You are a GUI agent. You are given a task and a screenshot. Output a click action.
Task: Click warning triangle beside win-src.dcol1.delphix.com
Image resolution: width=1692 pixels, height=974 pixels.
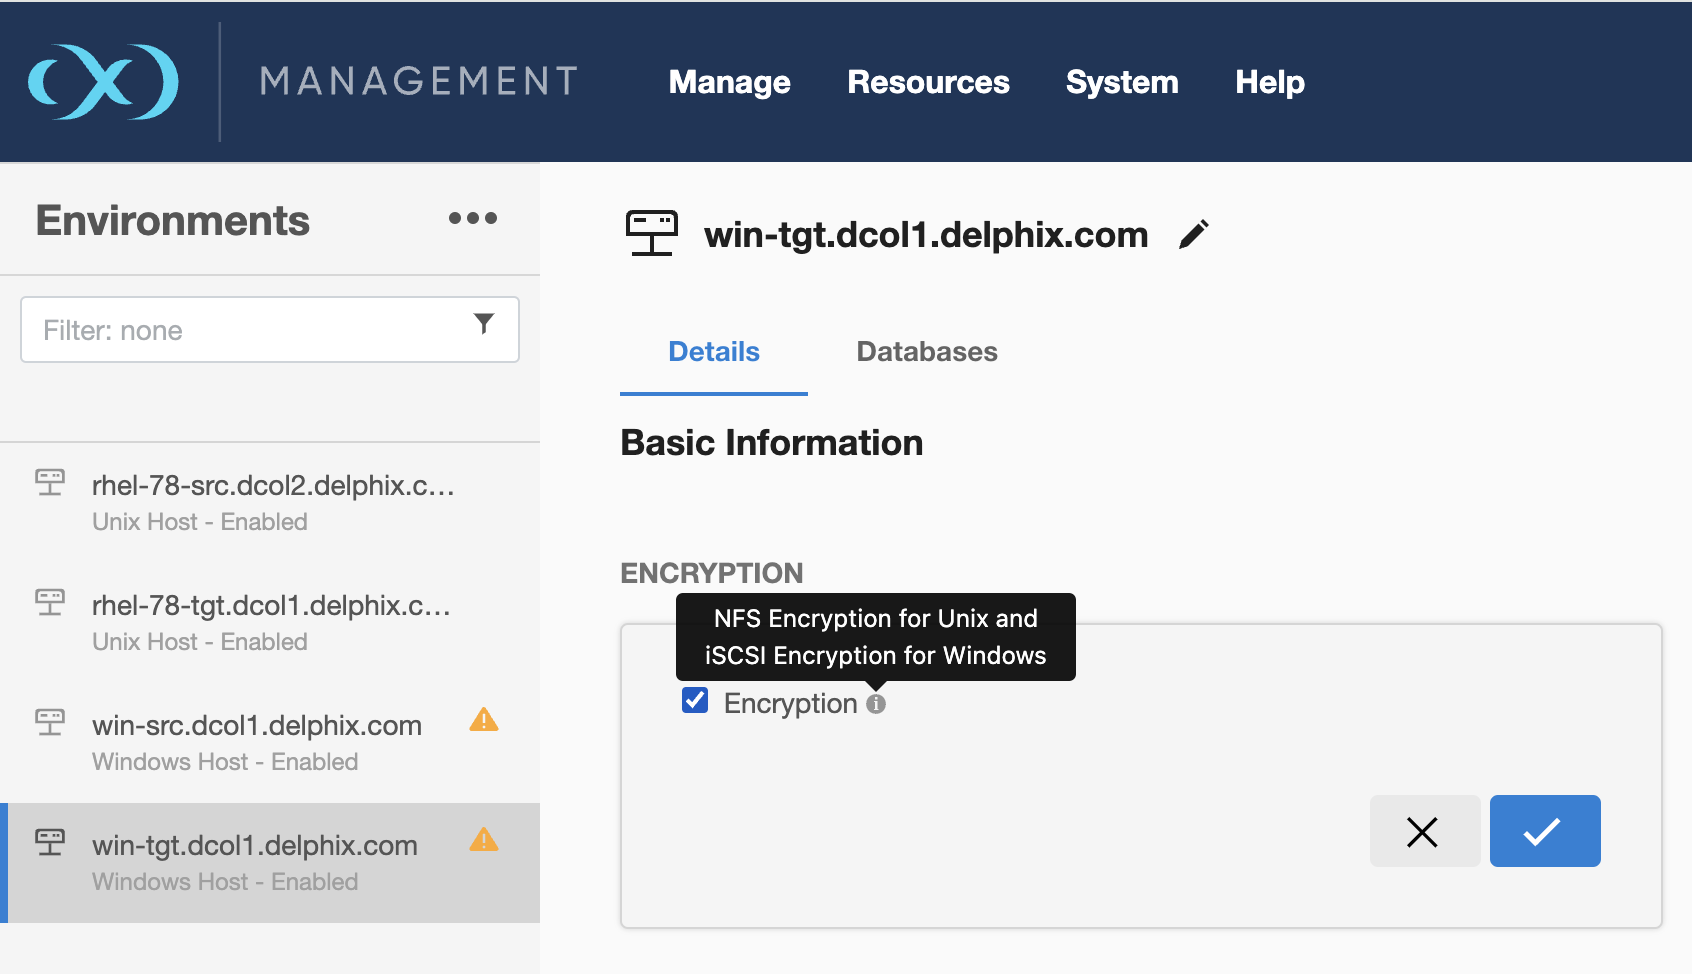[x=484, y=720]
